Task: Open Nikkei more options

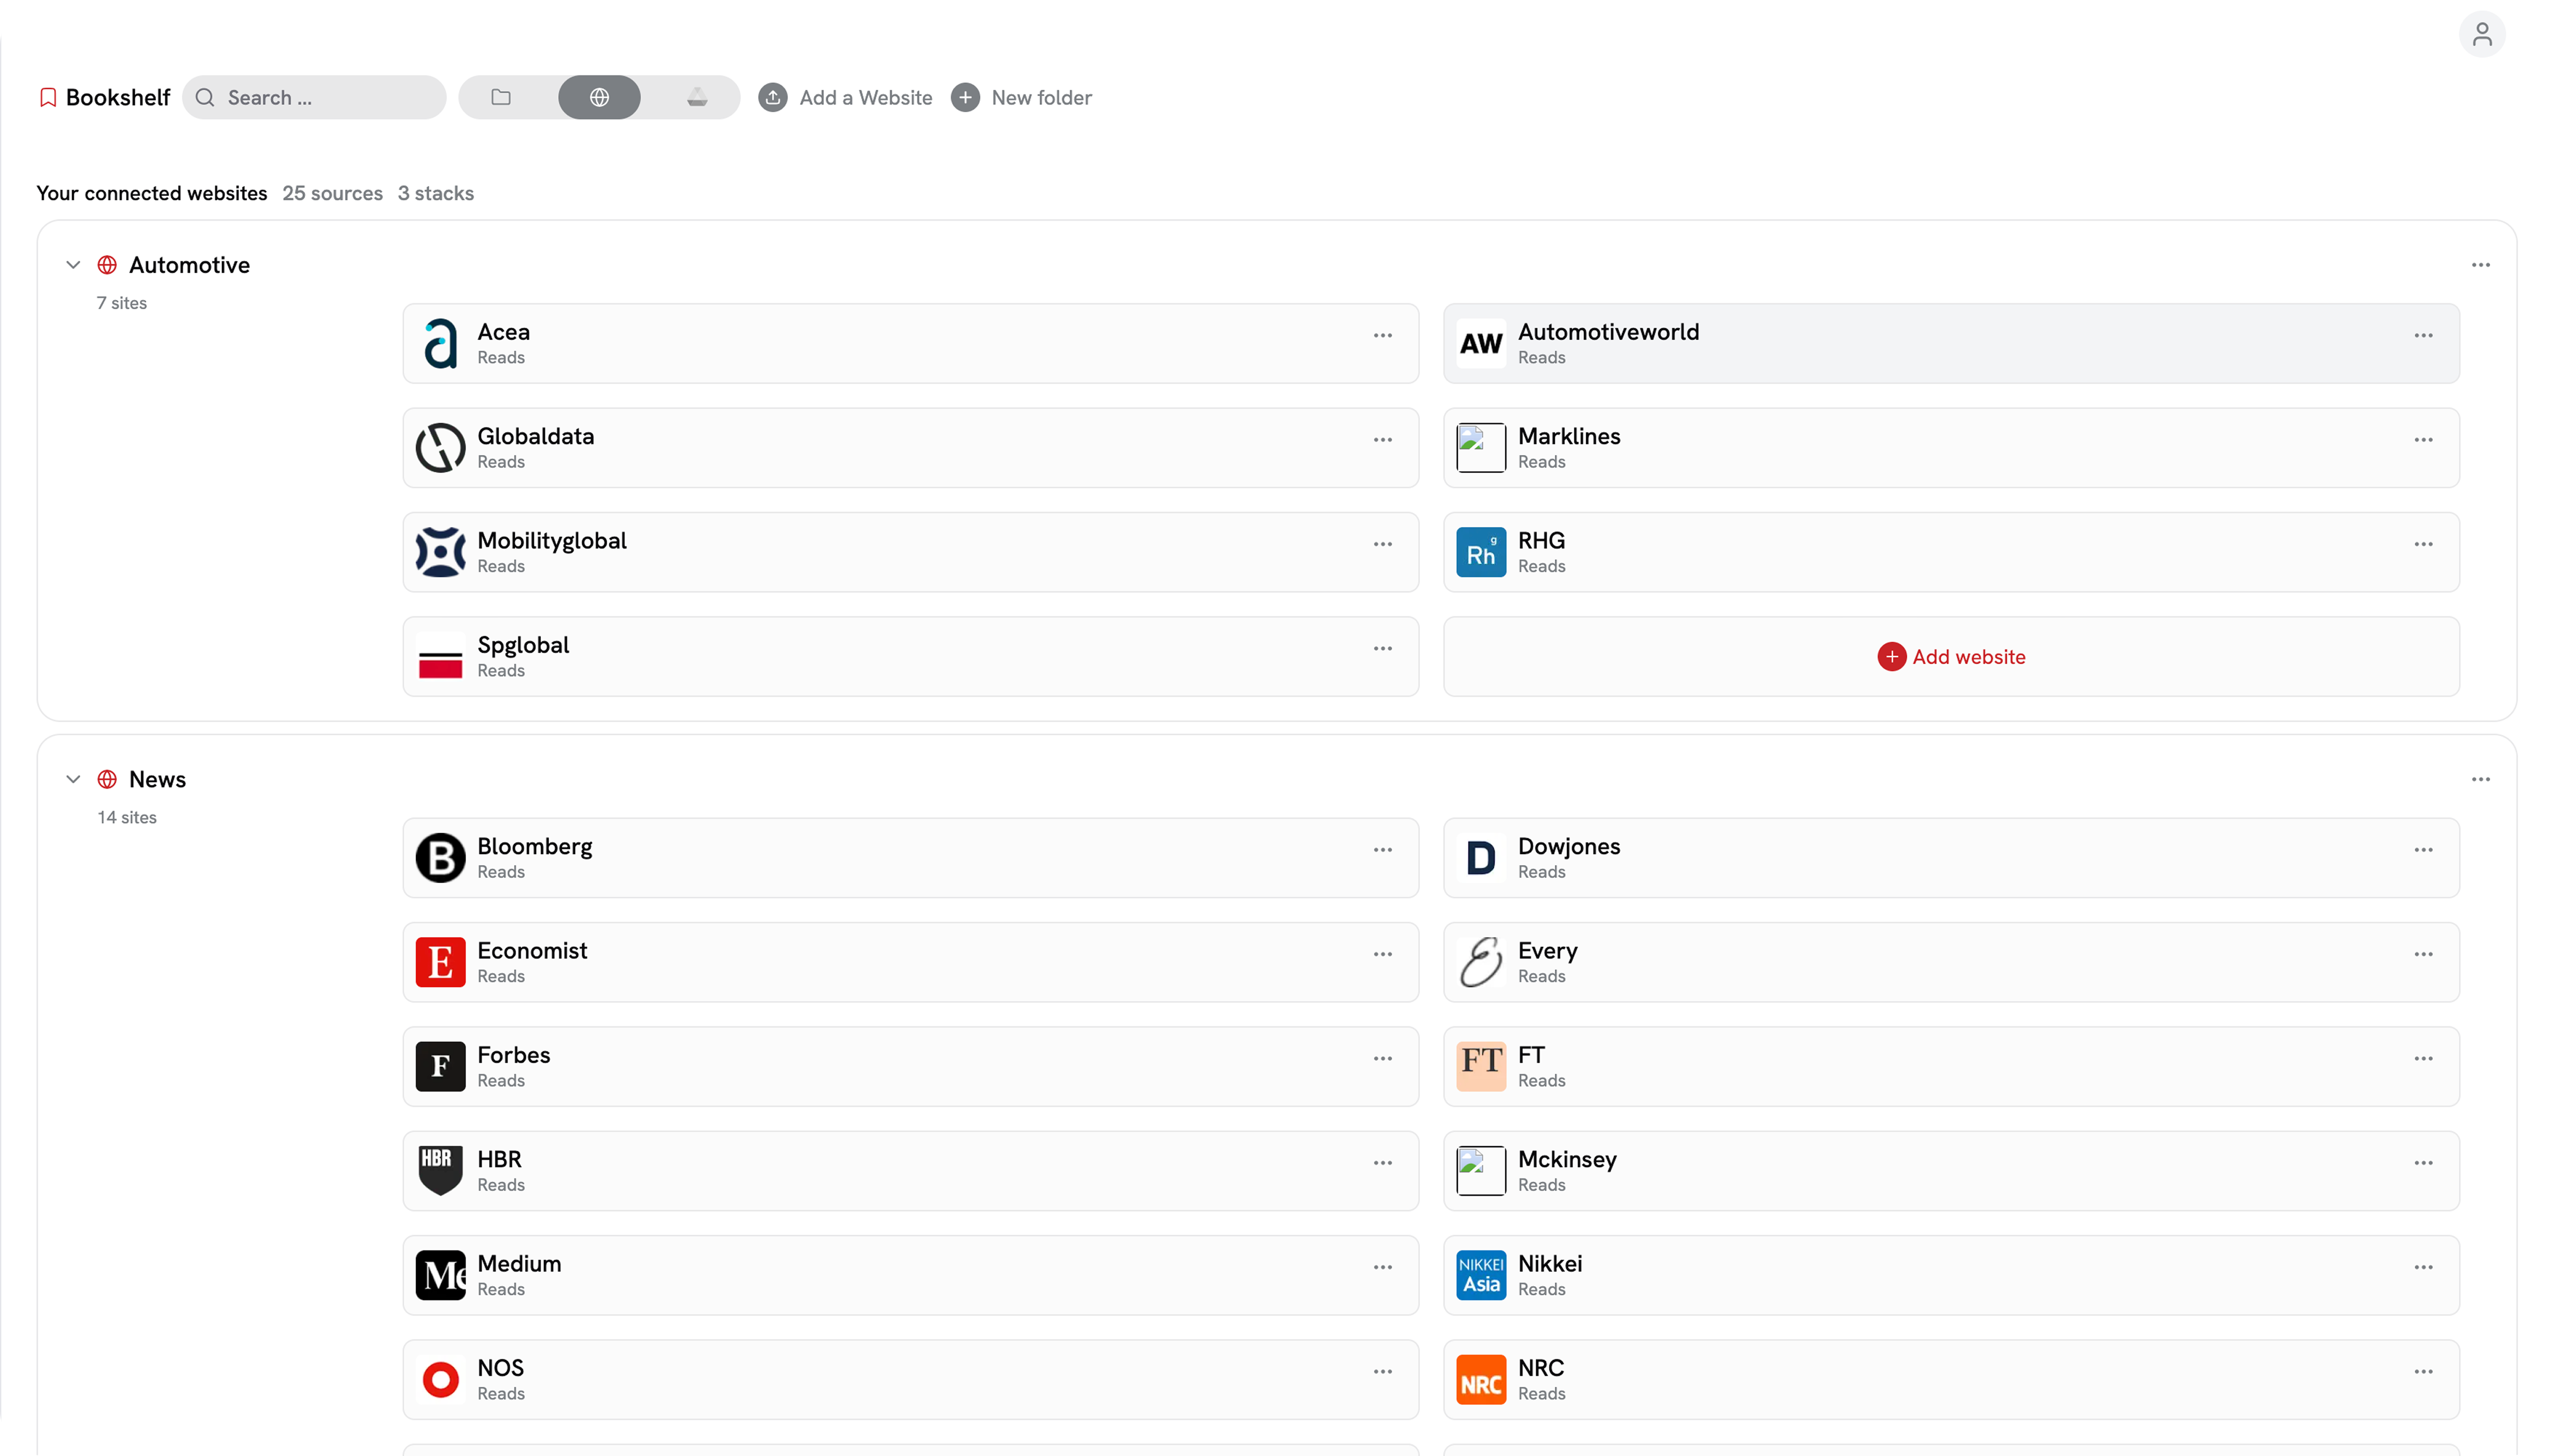Action: pyautogui.click(x=2423, y=1267)
